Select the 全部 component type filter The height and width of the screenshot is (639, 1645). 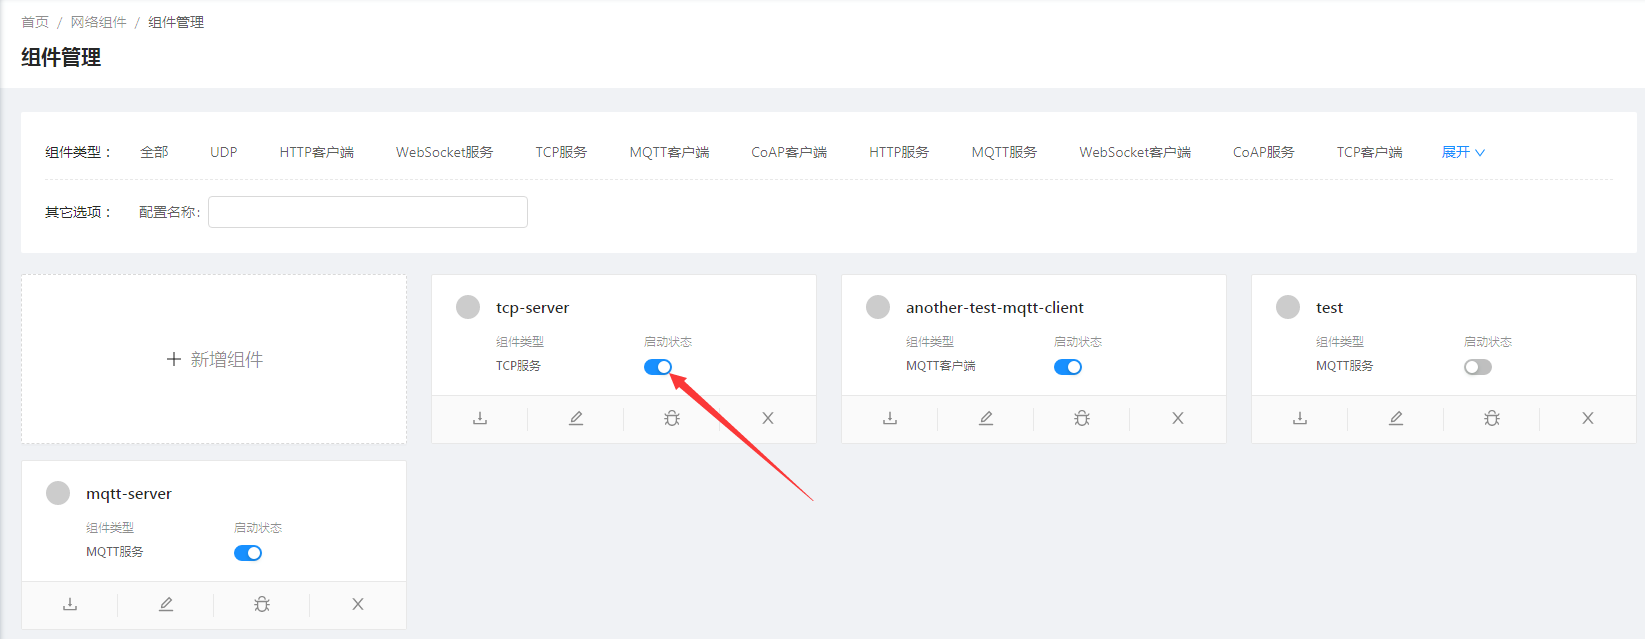(x=154, y=152)
